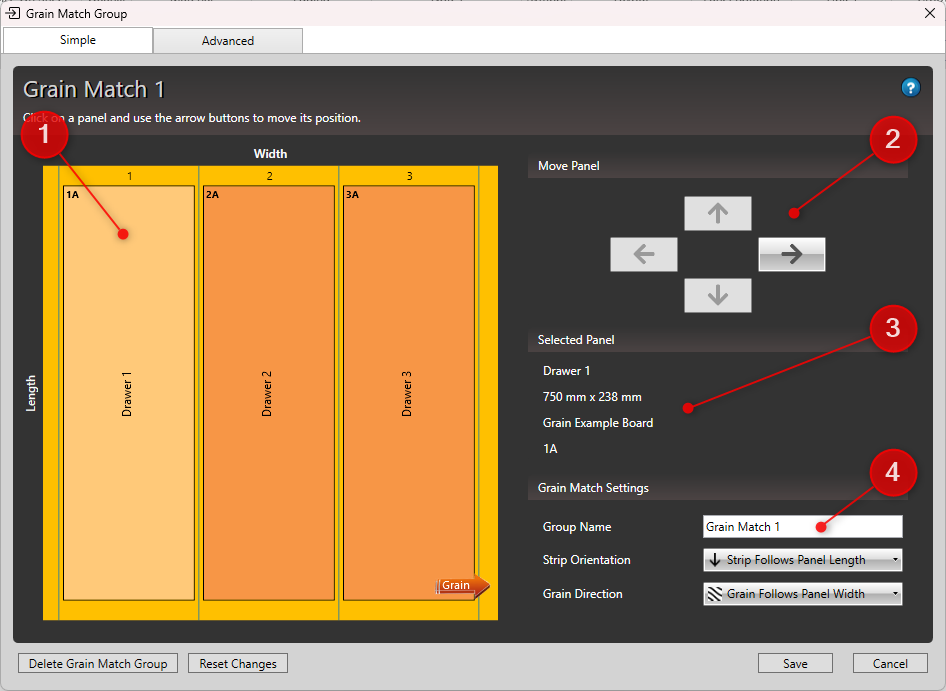The image size is (946, 691).
Task: Select the Drawer 2 panel
Action: [x=268, y=393]
